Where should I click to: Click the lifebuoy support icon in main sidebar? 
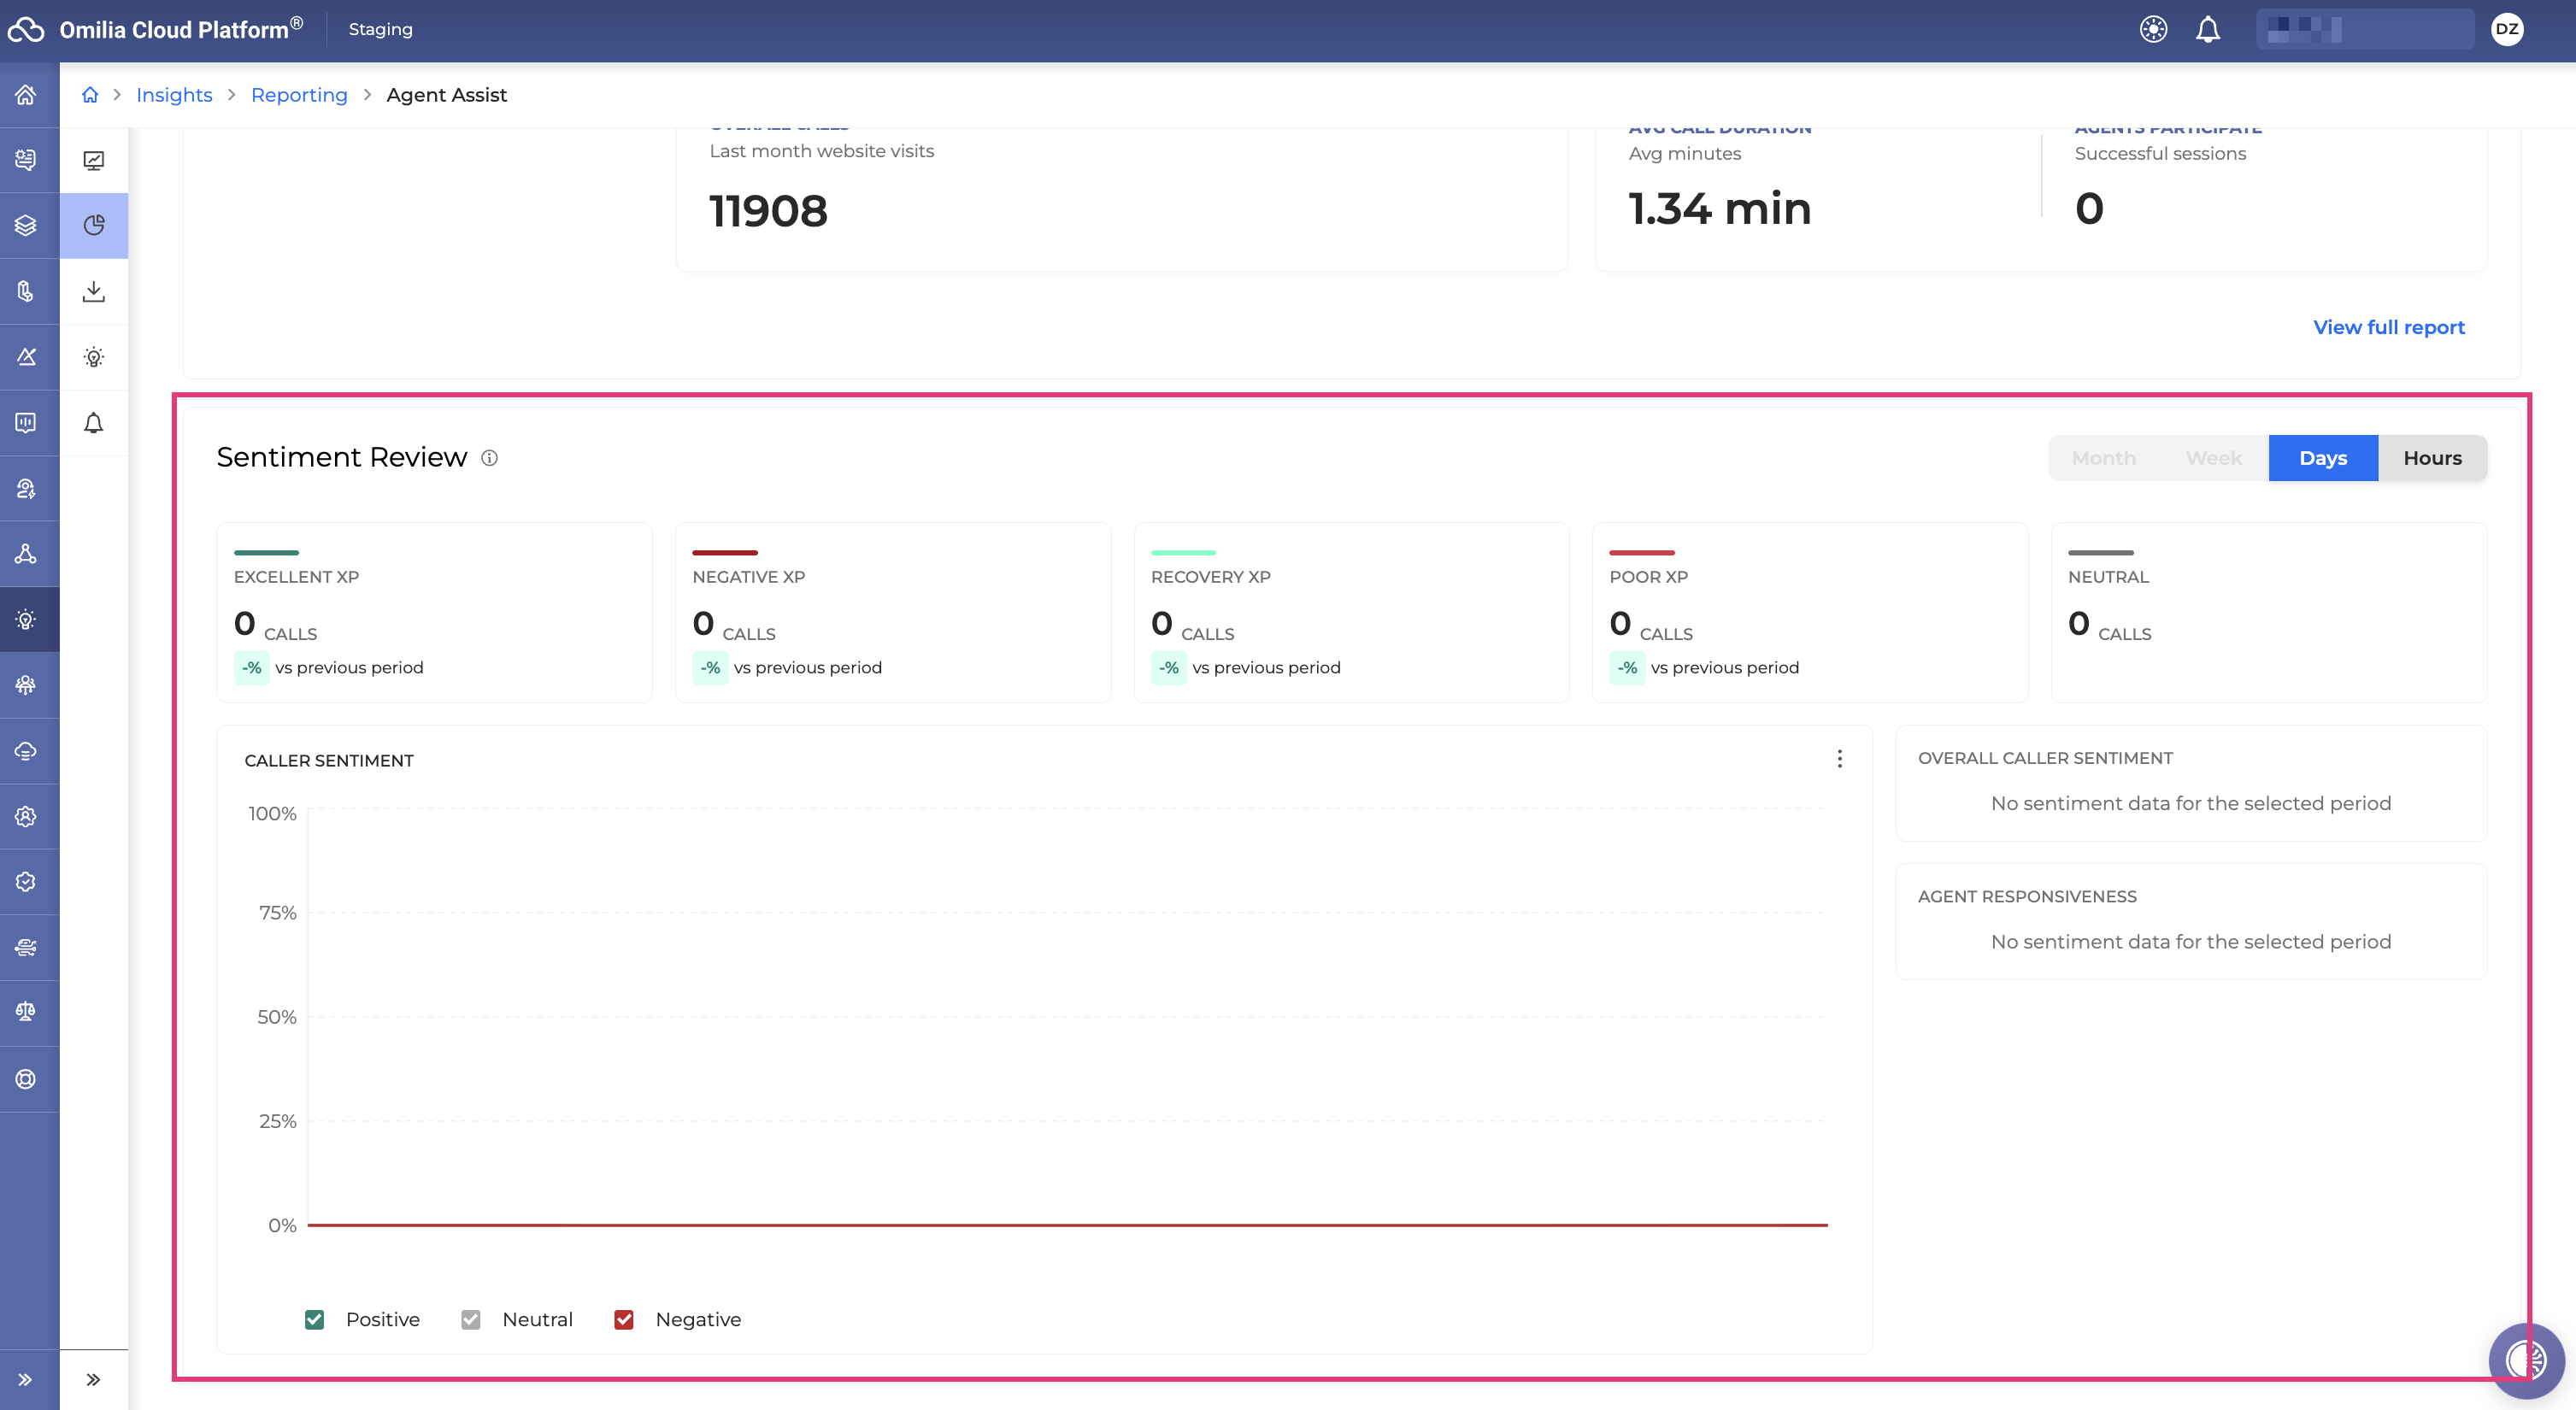(x=26, y=1078)
